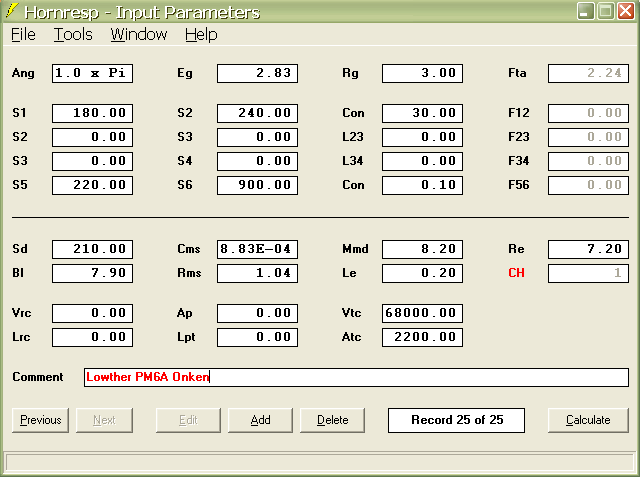The height and width of the screenshot is (478, 640).
Task: Click the F34 field
Action: (588, 161)
